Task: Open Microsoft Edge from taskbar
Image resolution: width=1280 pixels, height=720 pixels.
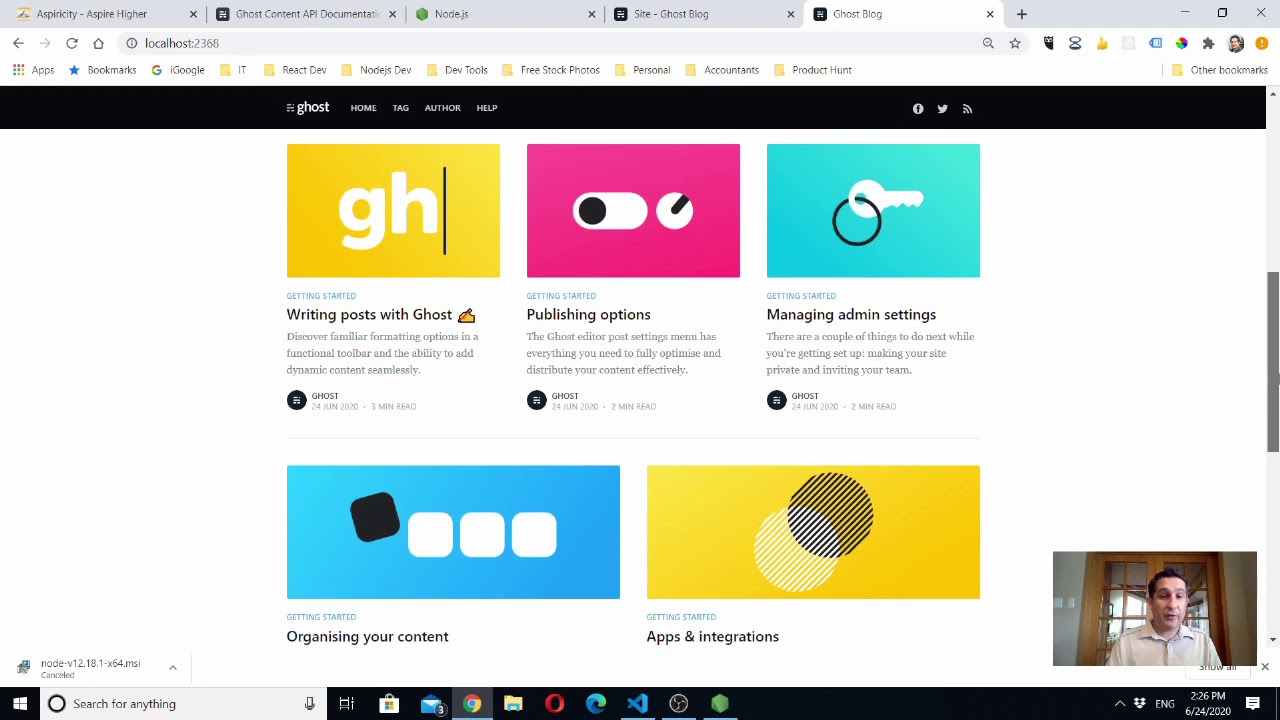Action: click(596, 704)
